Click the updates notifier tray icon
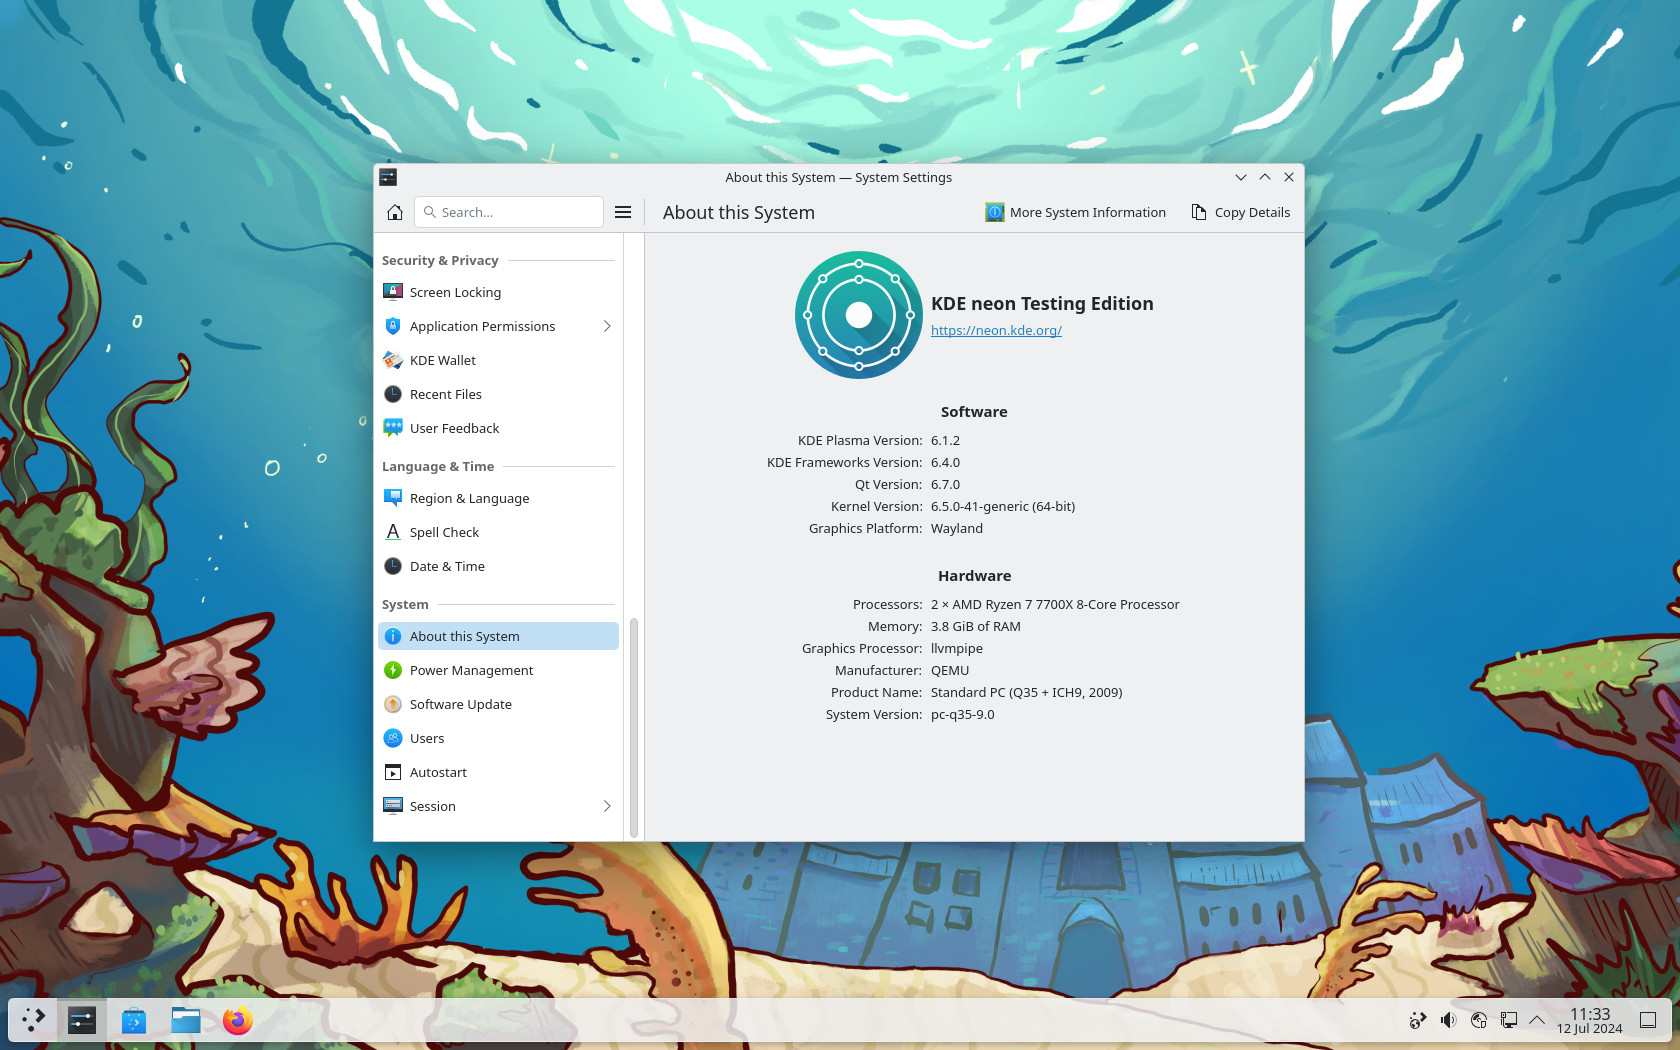 pyautogui.click(x=1418, y=1020)
